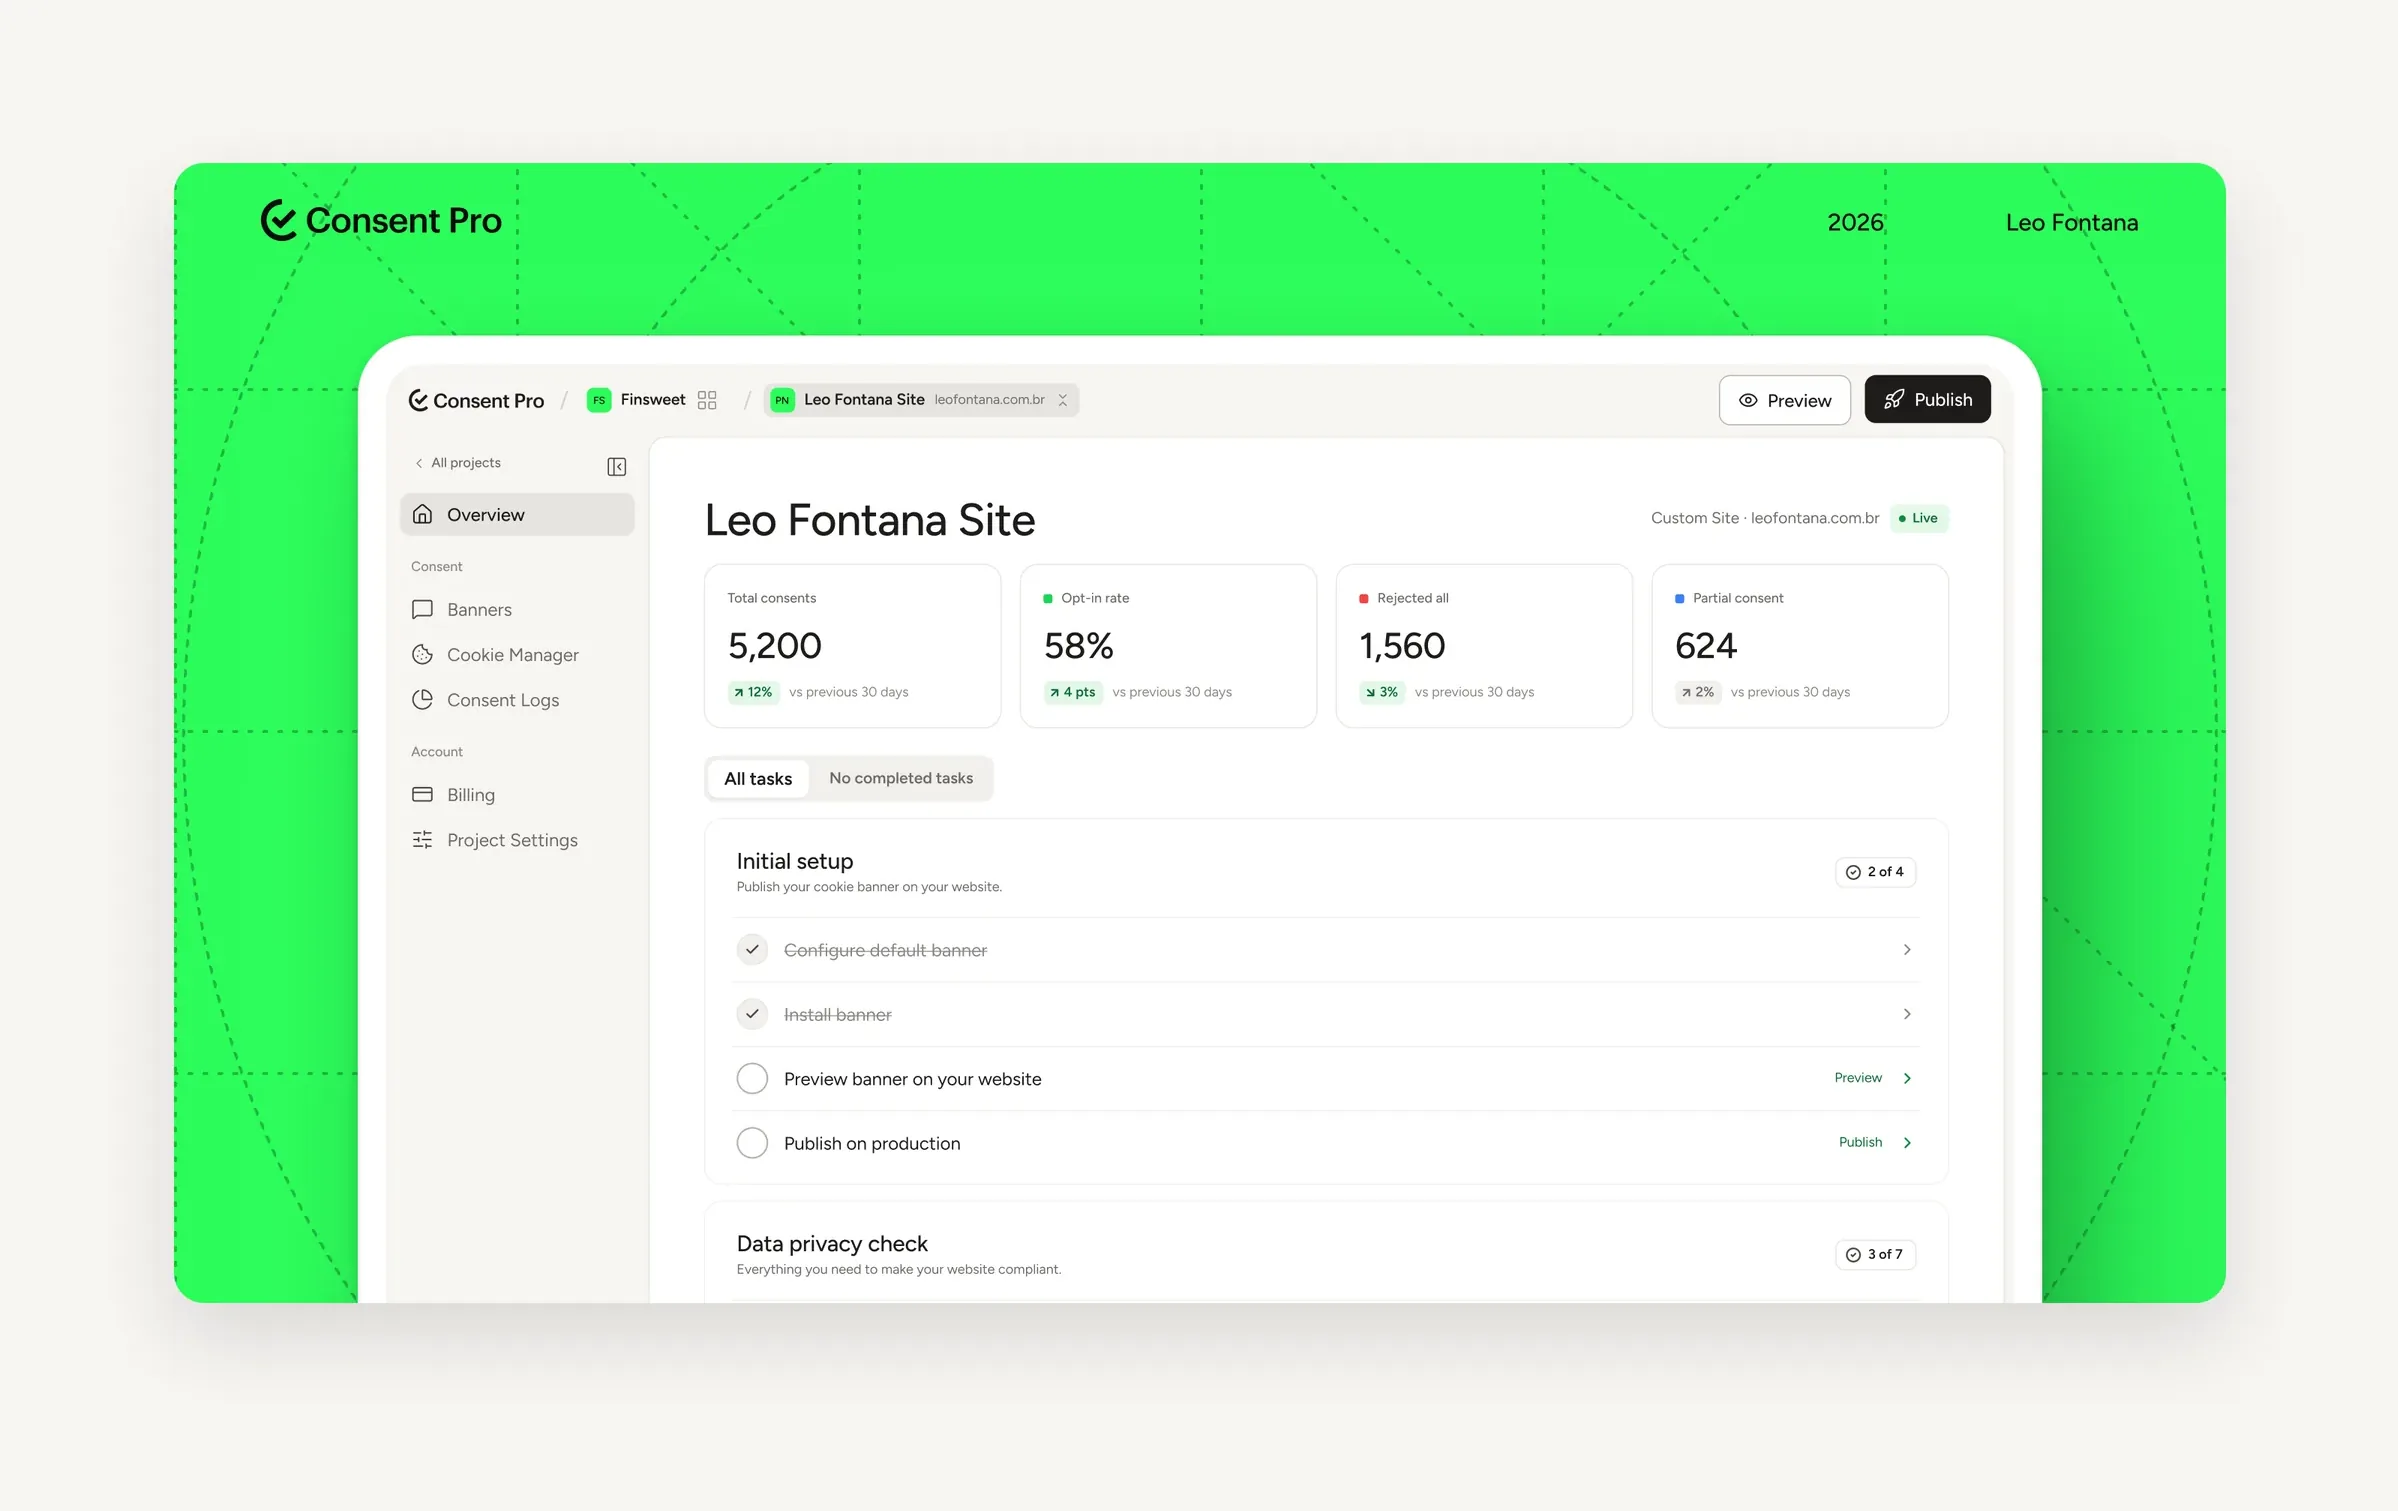Viewport: 2398px width, 1511px height.
Task: Expand the Install banner row chevron
Action: [1907, 1014]
